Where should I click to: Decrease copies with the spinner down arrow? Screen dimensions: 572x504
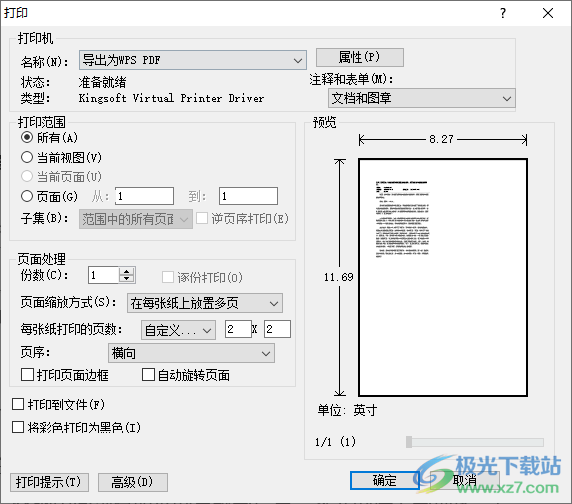[127, 279]
